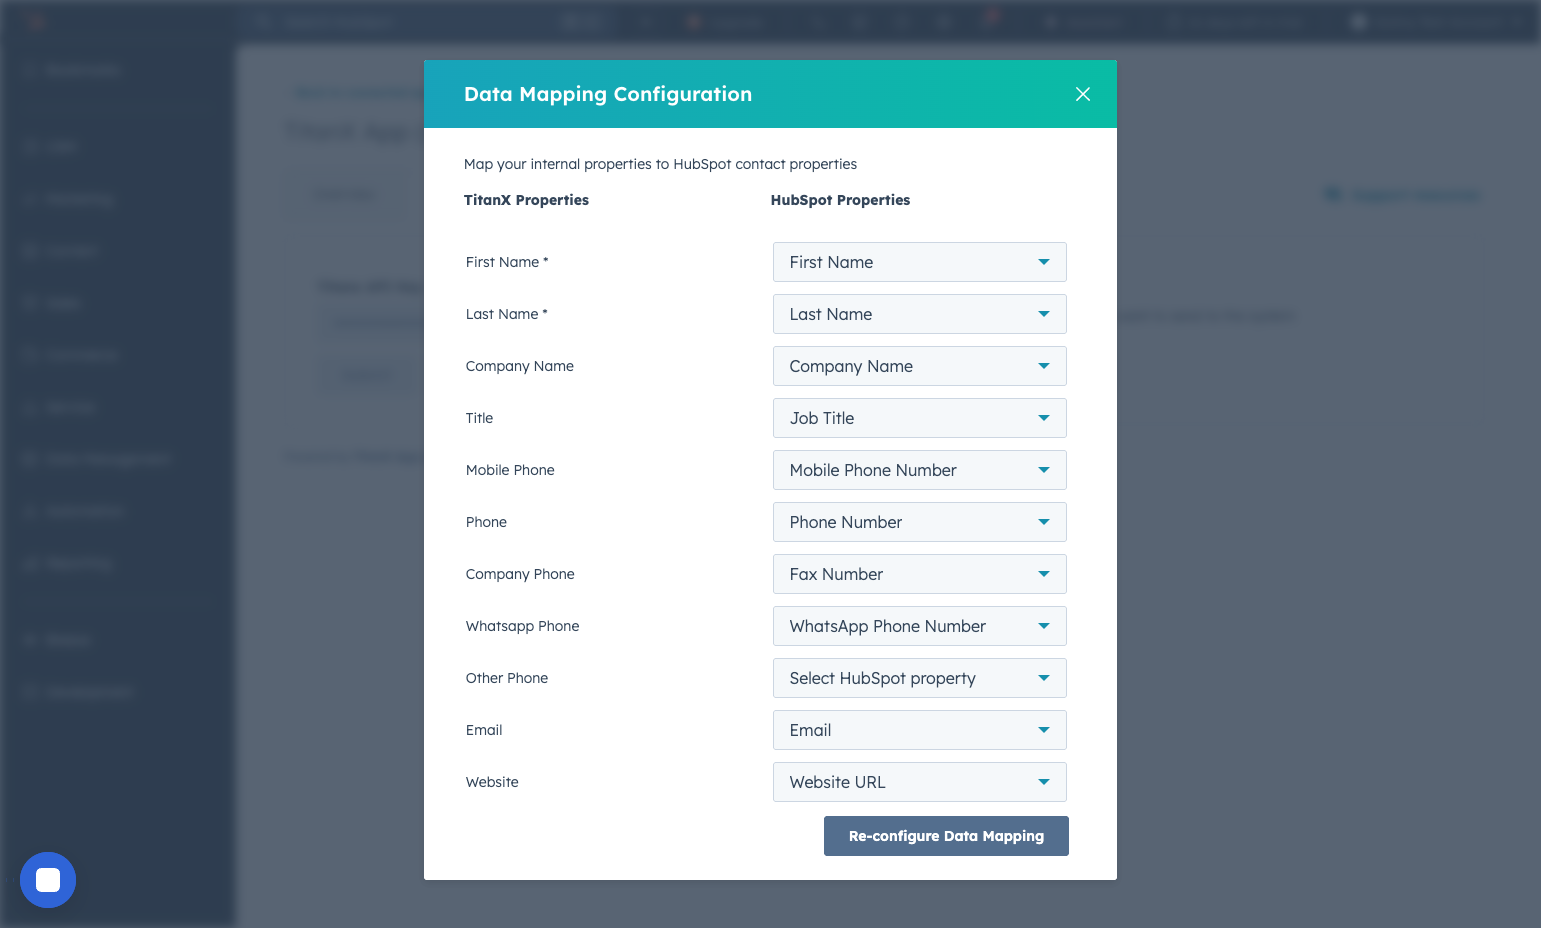Open the First Name HubSpot property dropdown
Image resolution: width=1541 pixels, height=928 pixels.
919,262
